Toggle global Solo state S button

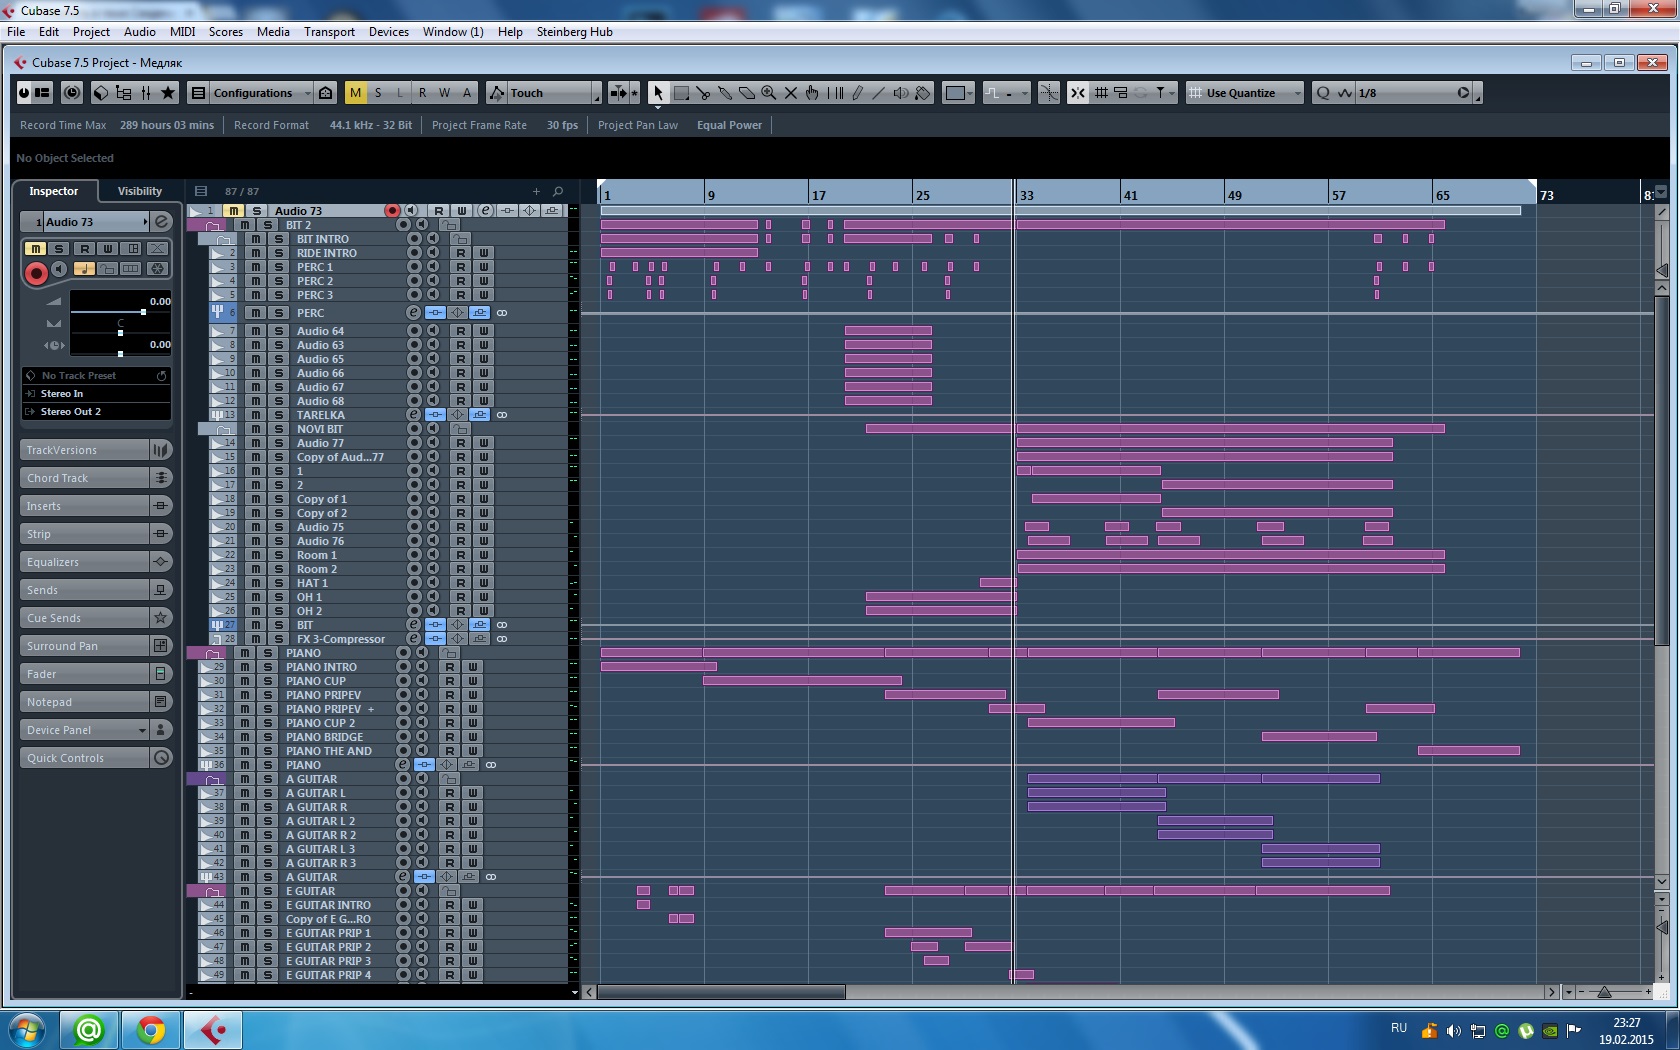click(378, 93)
